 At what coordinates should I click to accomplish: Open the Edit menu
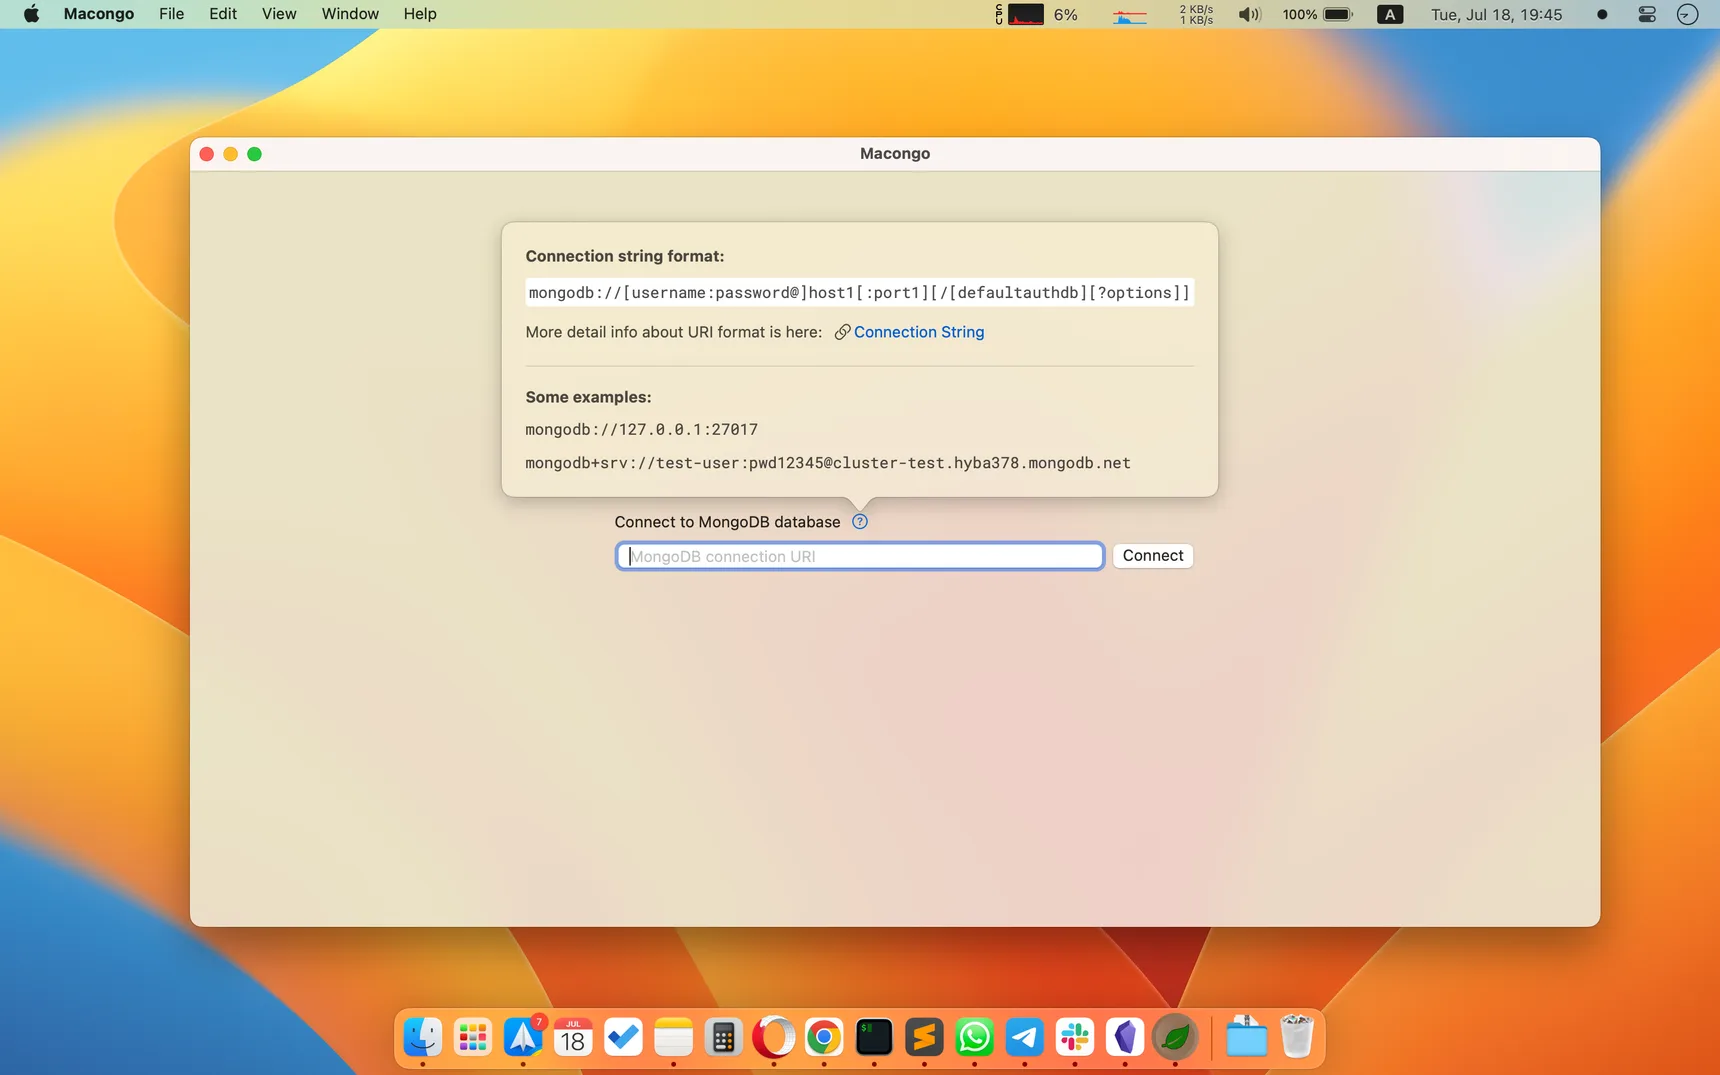pos(223,14)
